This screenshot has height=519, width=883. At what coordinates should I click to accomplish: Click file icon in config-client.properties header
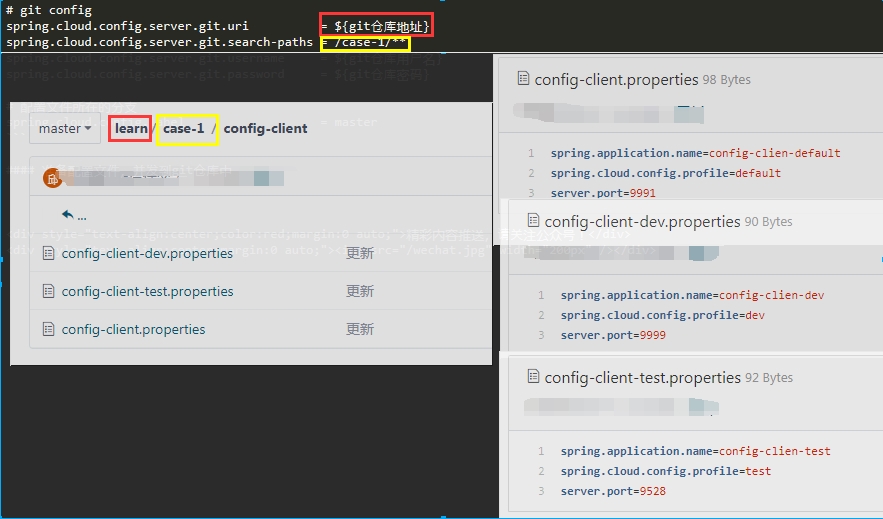pos(523,79)
